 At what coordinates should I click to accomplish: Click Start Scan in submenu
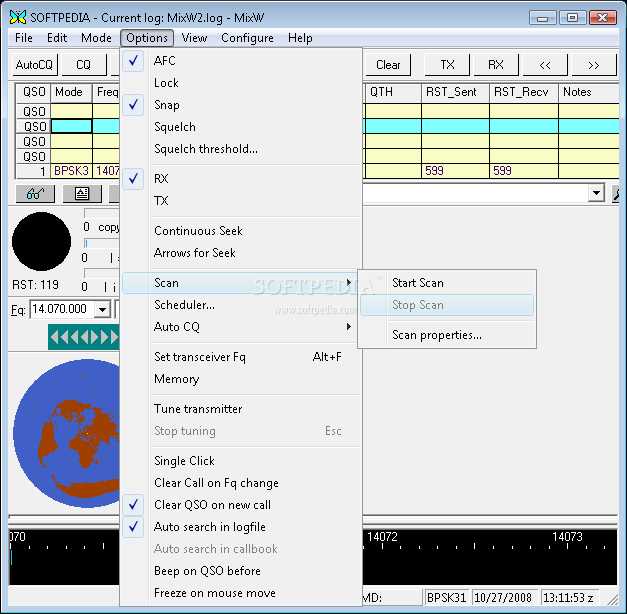[x=447, y=283]
